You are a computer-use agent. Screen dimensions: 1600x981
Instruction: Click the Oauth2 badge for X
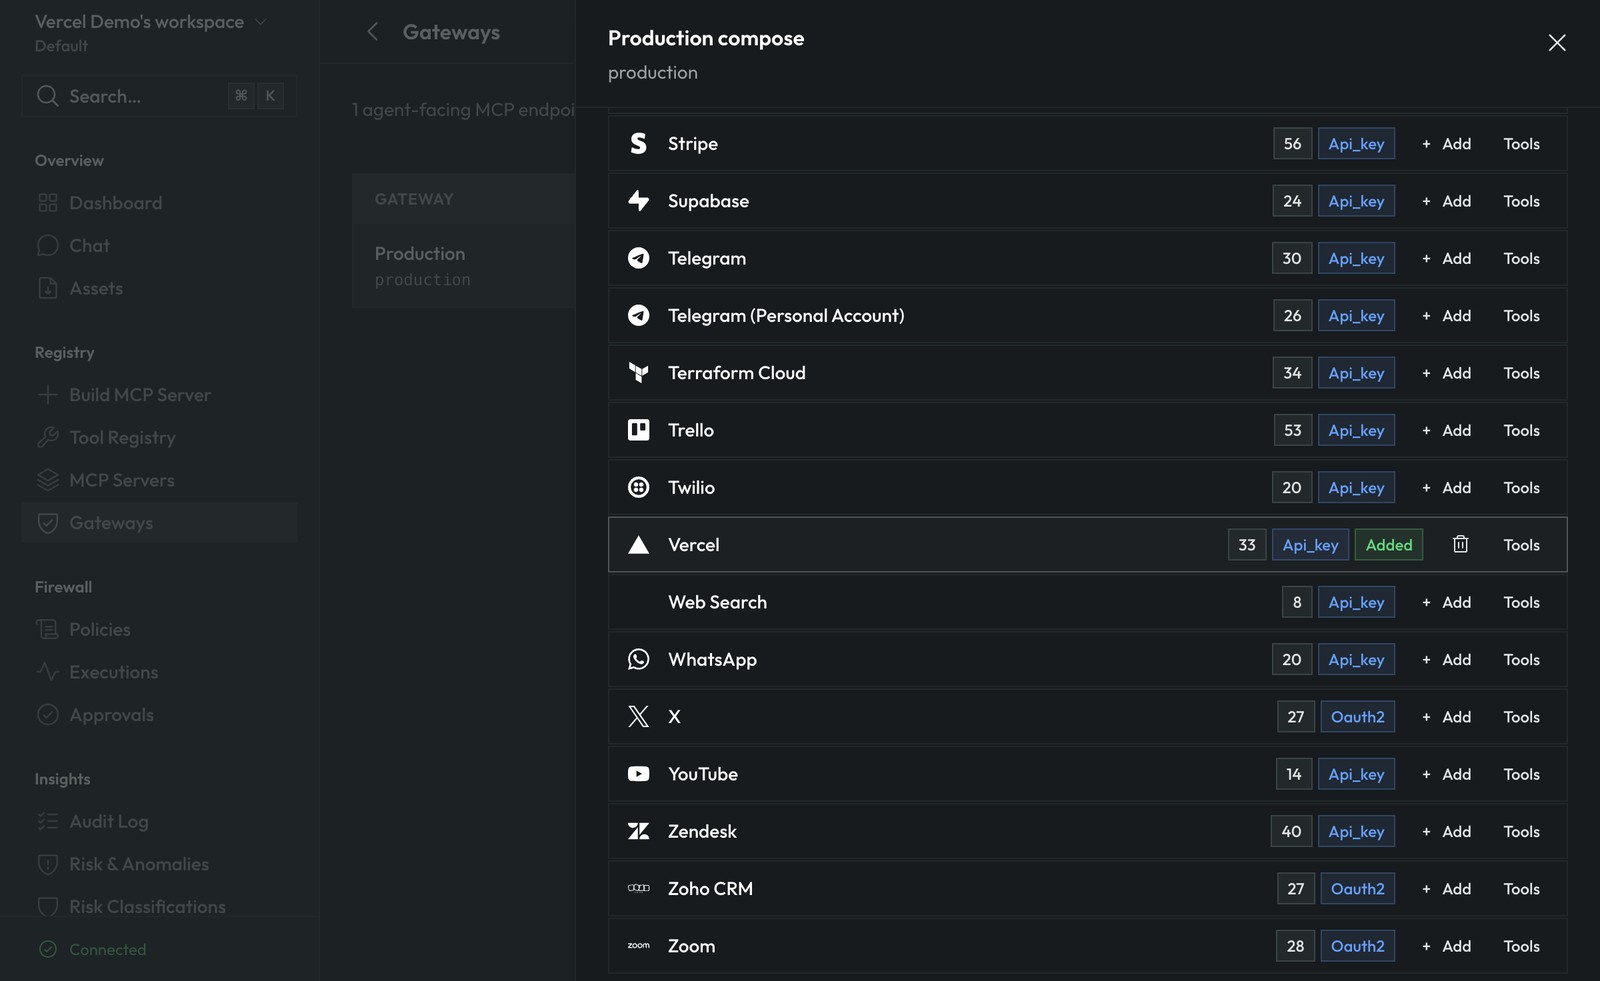pyautogui.click(x=1357, y=717)
